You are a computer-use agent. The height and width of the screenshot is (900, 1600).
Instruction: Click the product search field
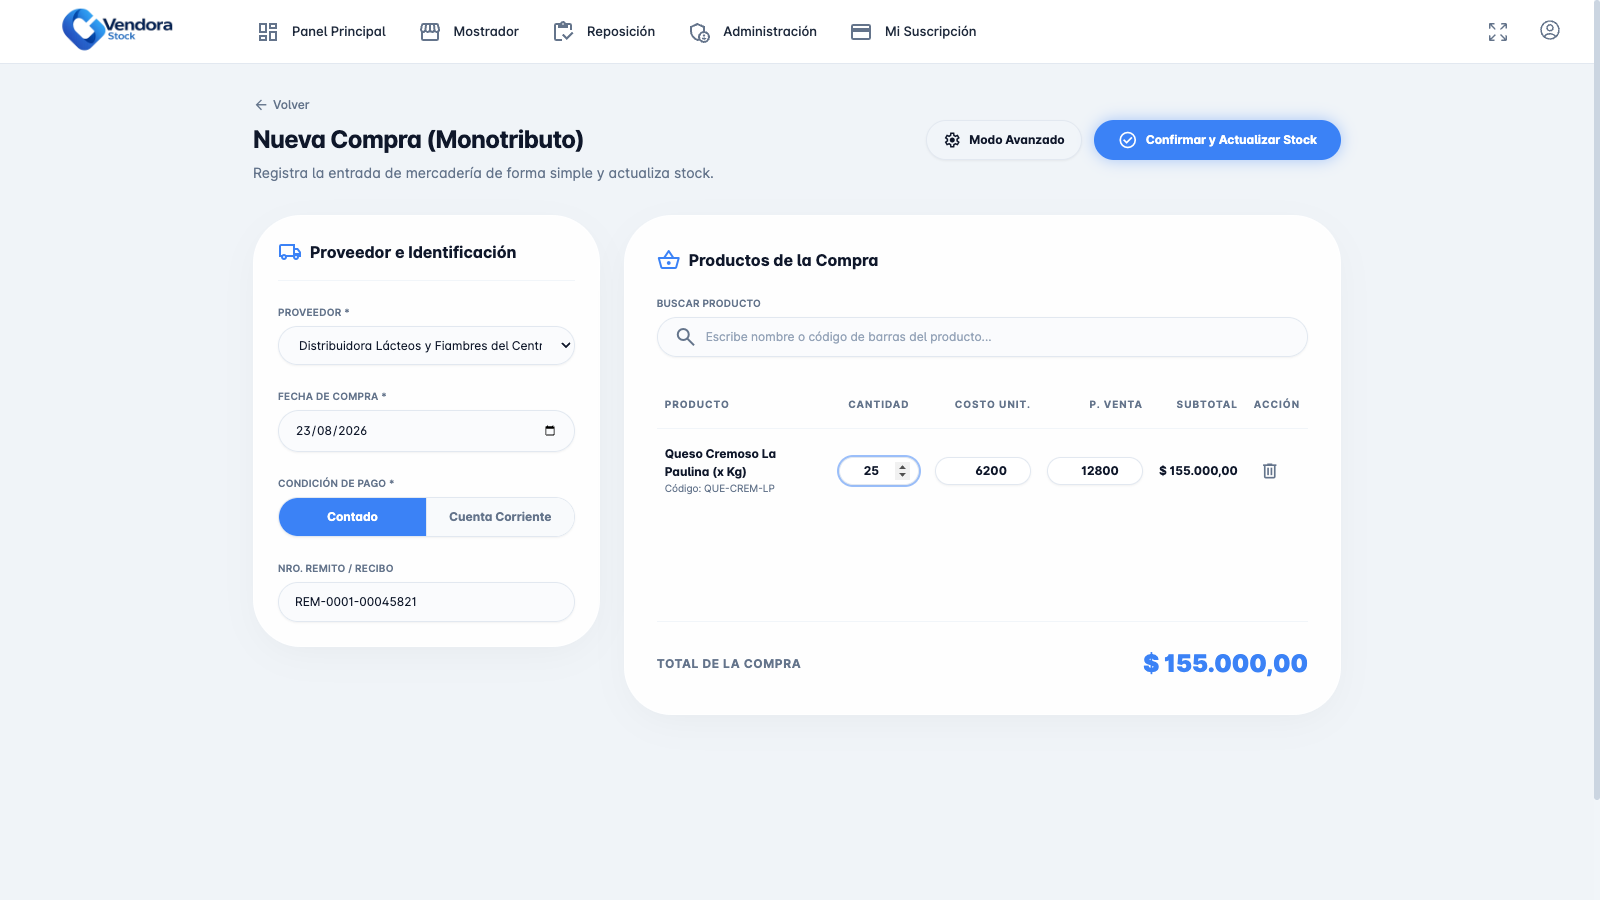click(982, 337)
